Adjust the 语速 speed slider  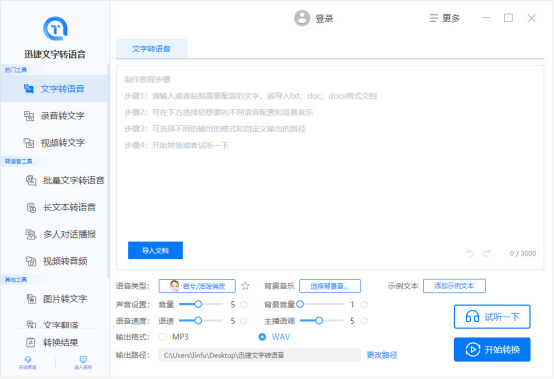(201, 321)
